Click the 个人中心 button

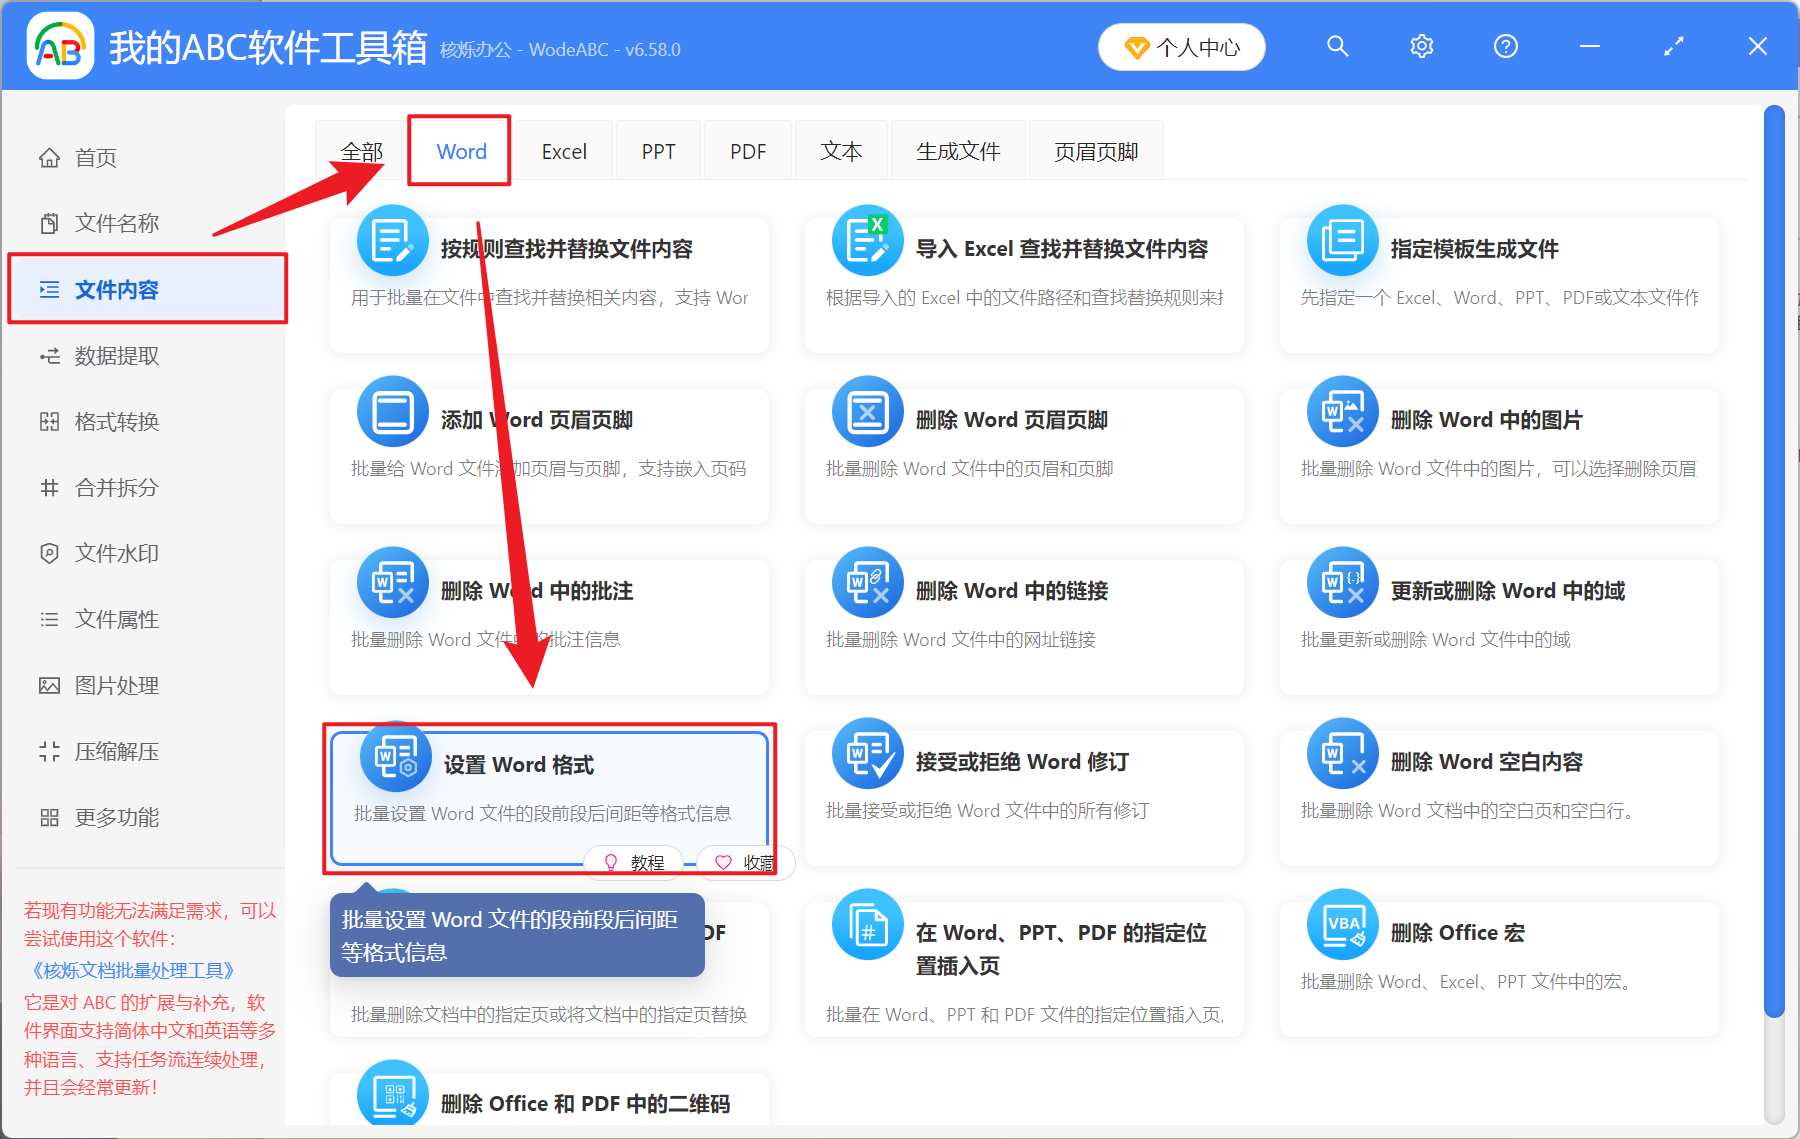point(1181,46)
